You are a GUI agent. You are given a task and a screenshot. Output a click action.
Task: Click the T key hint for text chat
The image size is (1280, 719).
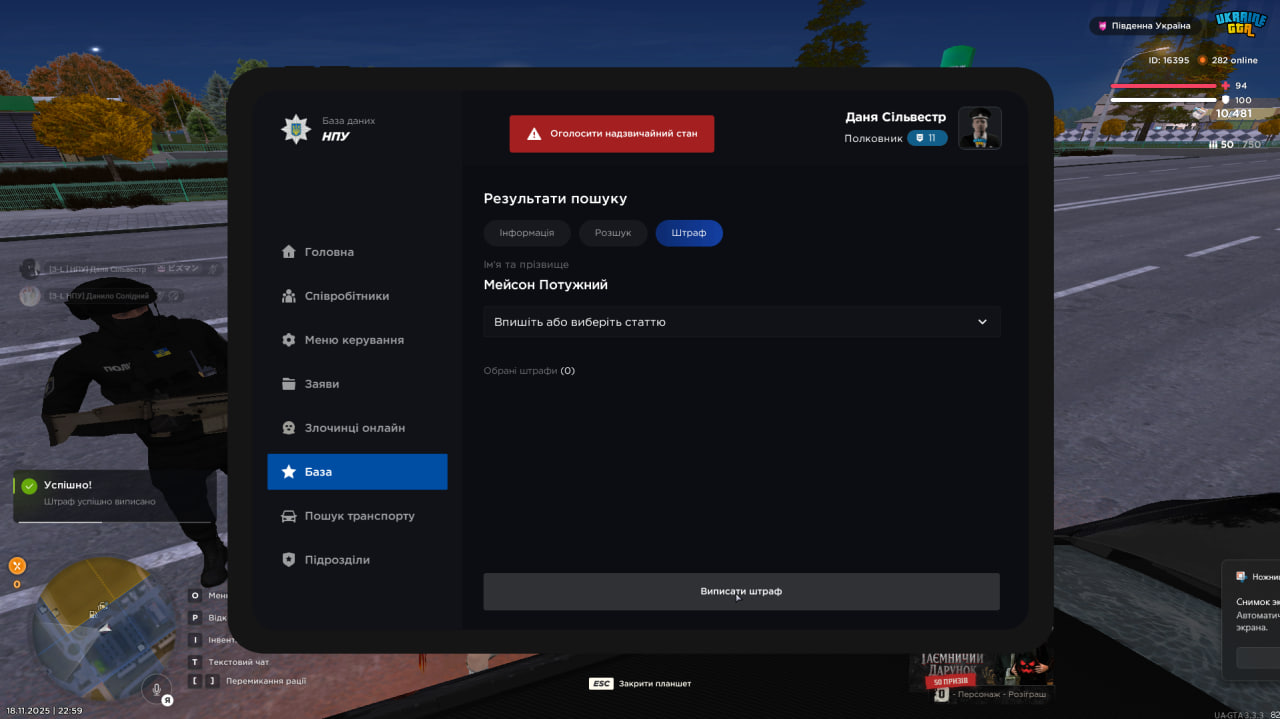coord(195,661)
